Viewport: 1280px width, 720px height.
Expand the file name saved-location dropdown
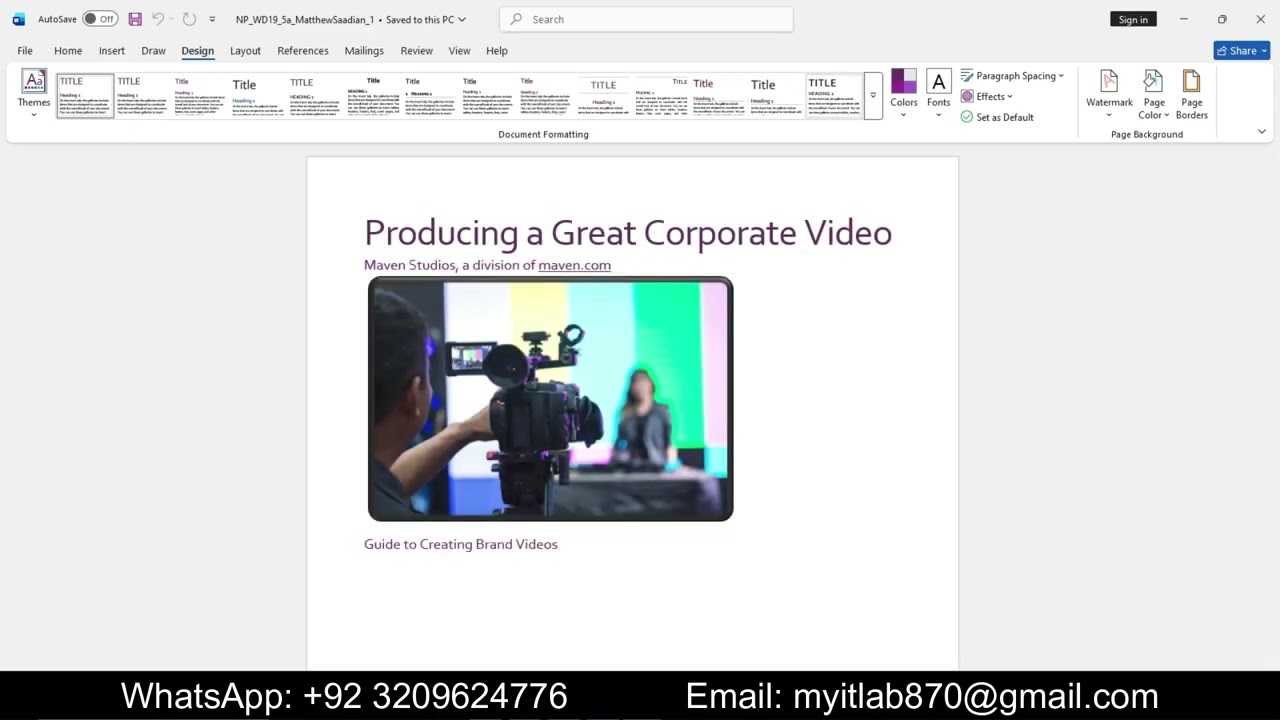tap(462, 19)
